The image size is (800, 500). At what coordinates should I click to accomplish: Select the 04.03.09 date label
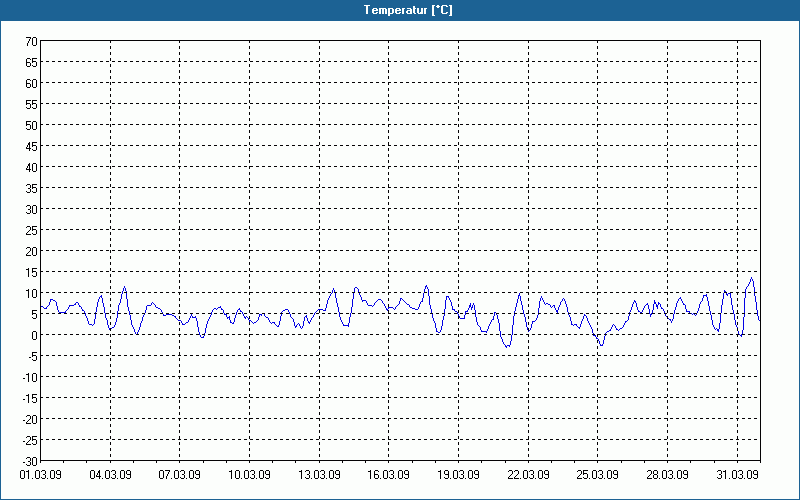pyautogui.click(x=110, y=475)
